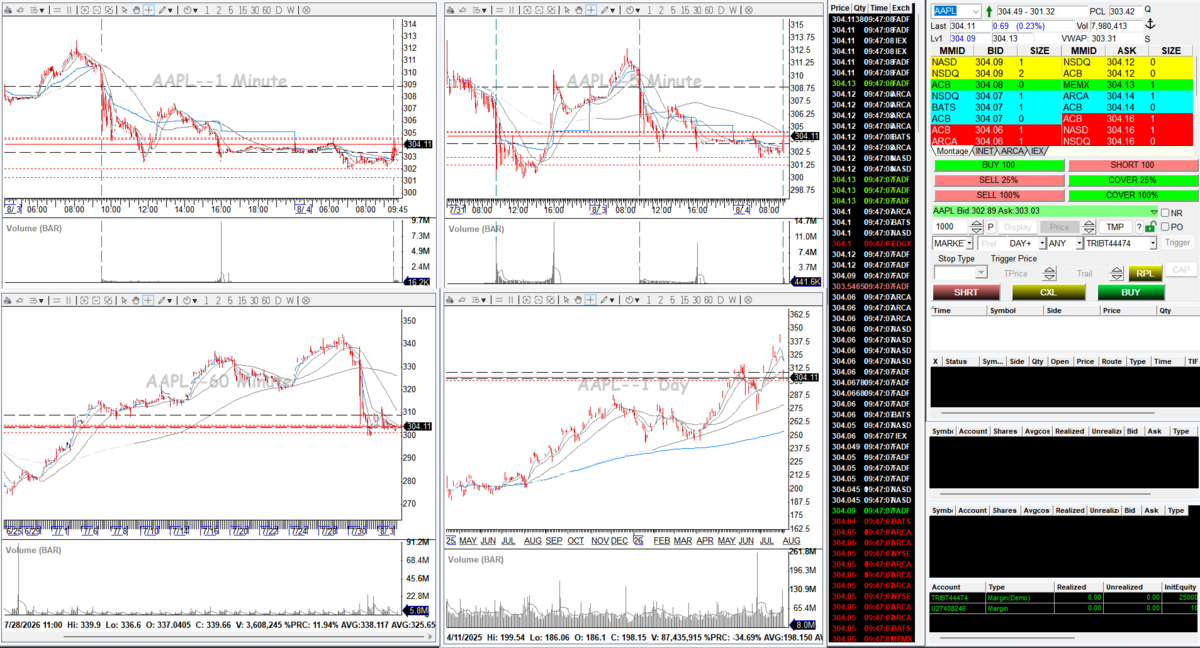Set the 1 Minute chart to the 15 minute timeframe

242,10
